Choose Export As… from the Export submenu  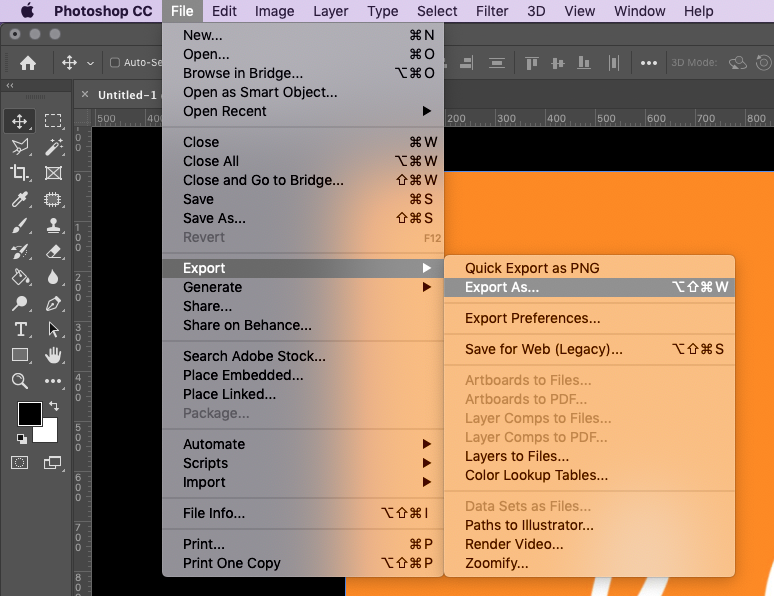point(502,287)
